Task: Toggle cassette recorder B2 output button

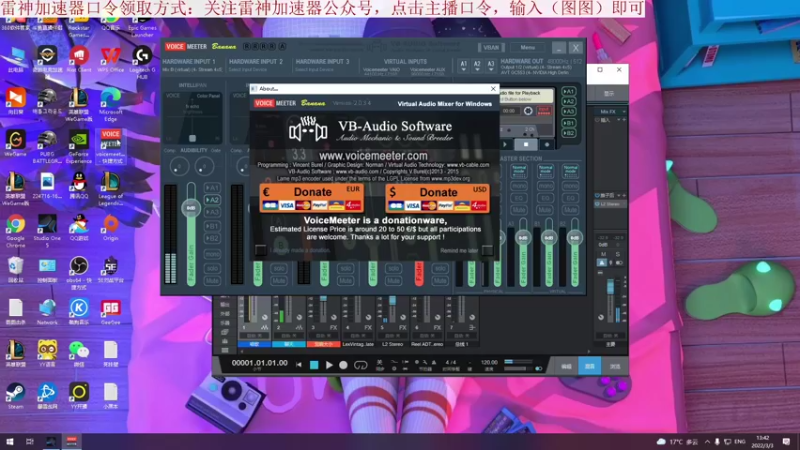Action: [569, 133]
